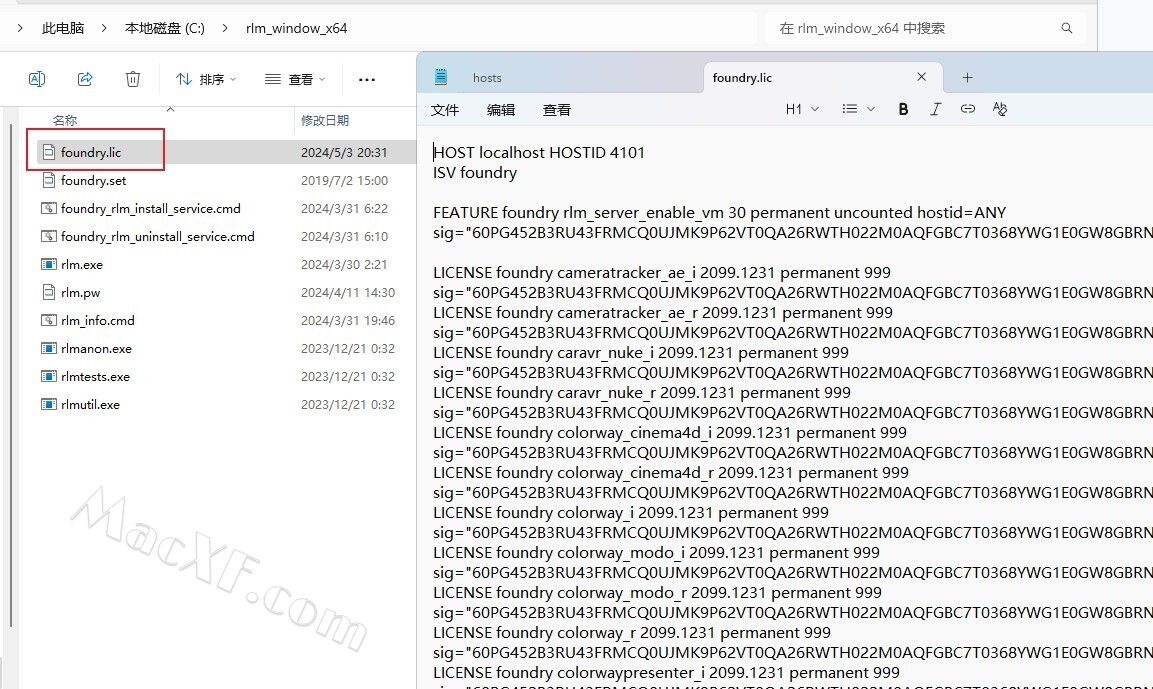The image size is (1153, 689).
Task: Select foundry_rlm_install_service.cmd file
Action: (151, 208)
